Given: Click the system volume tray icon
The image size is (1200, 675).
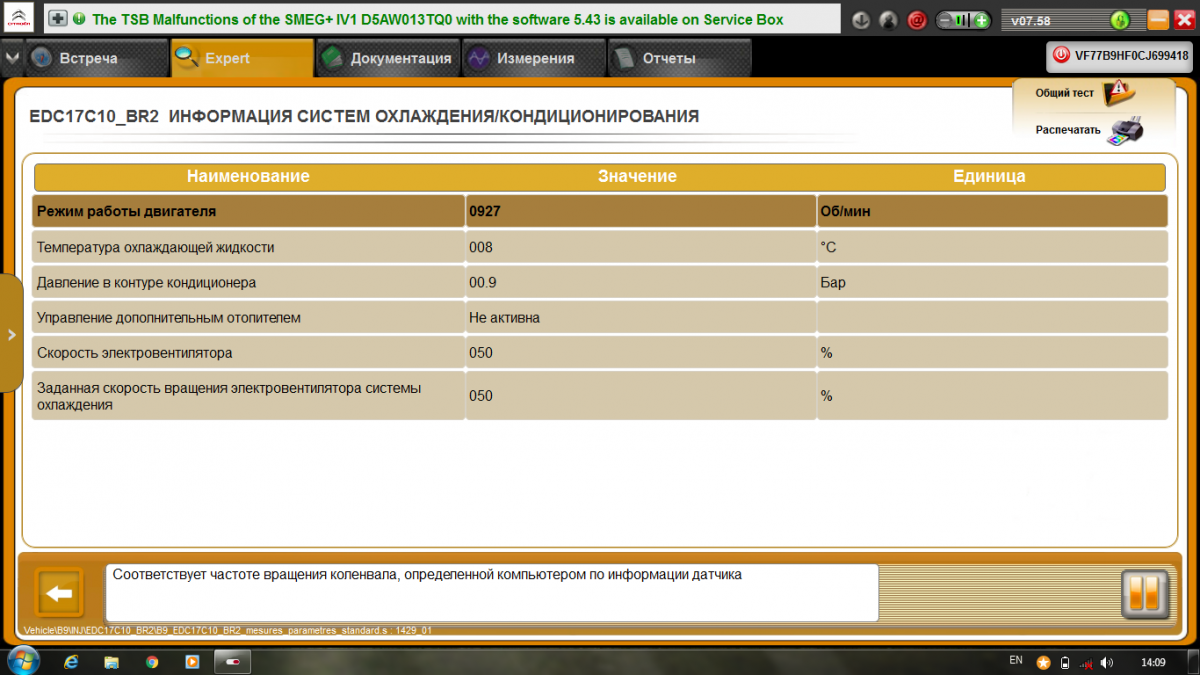Looking at the screenshot, I should [x=1108, y=662].
